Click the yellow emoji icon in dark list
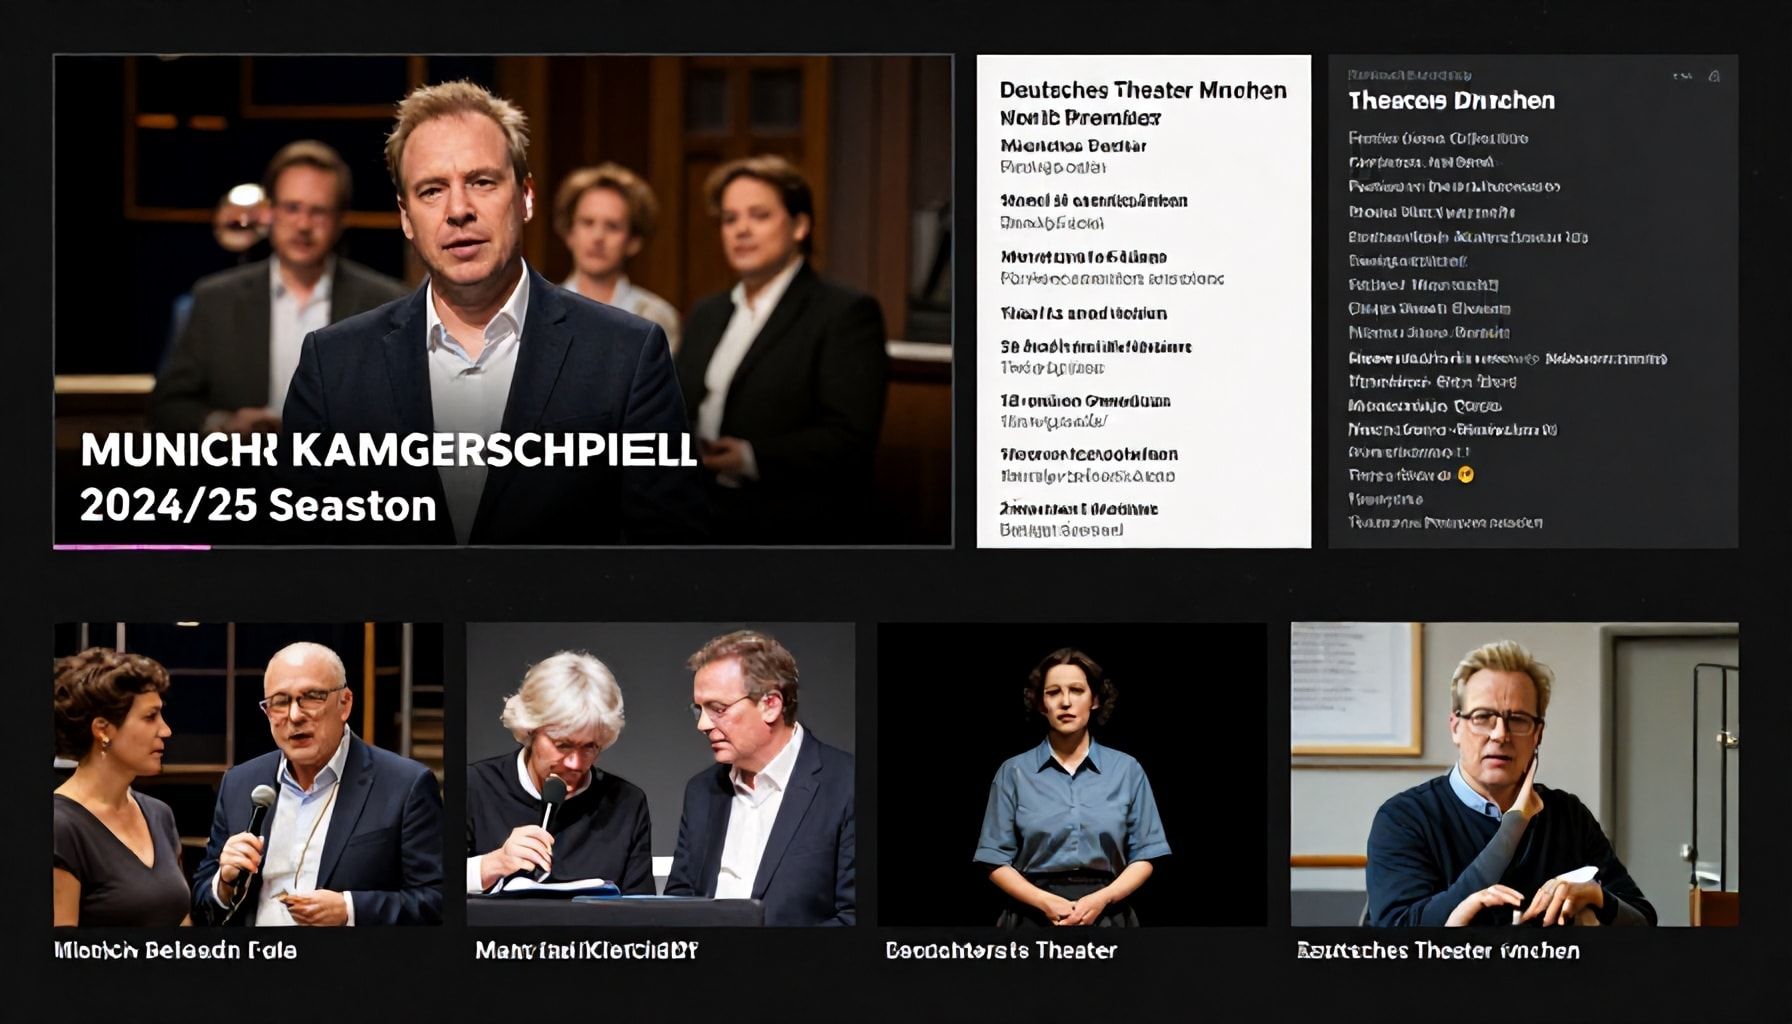 click(x=1466, y=475)
